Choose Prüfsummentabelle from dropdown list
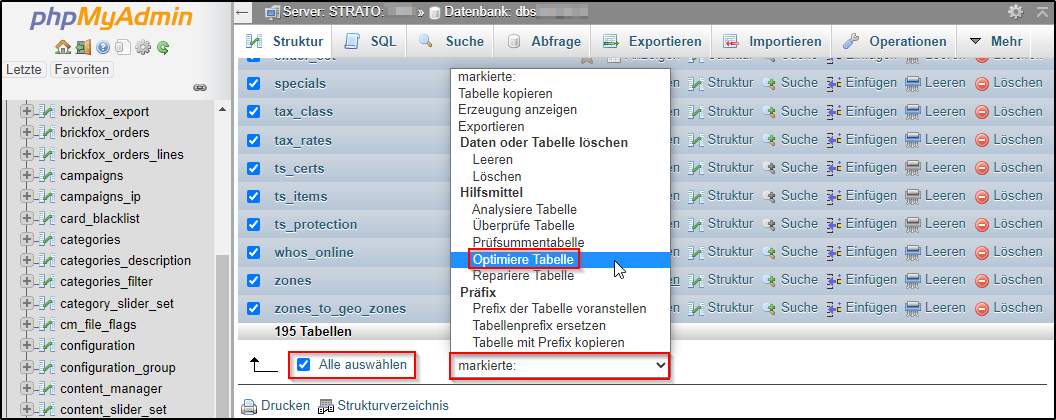 pos(560,242)
